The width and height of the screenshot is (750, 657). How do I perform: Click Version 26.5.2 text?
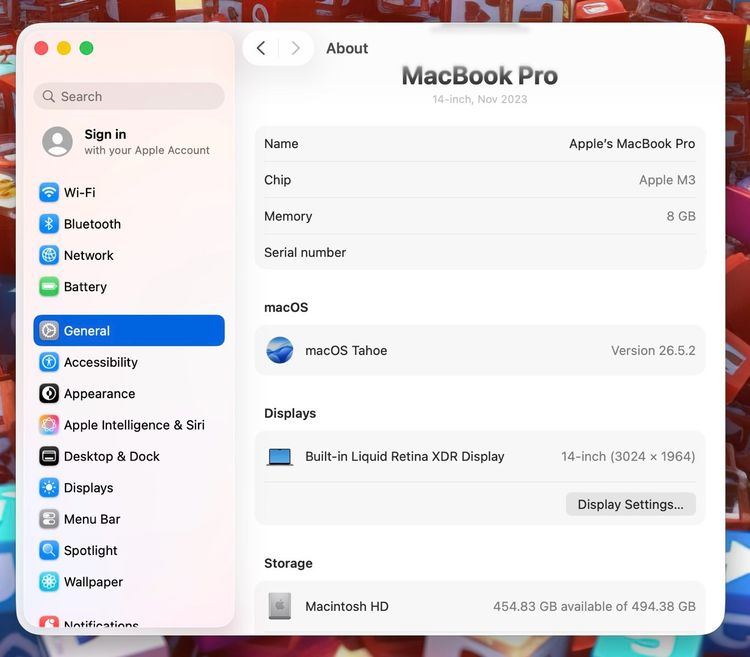pos(653,350)
